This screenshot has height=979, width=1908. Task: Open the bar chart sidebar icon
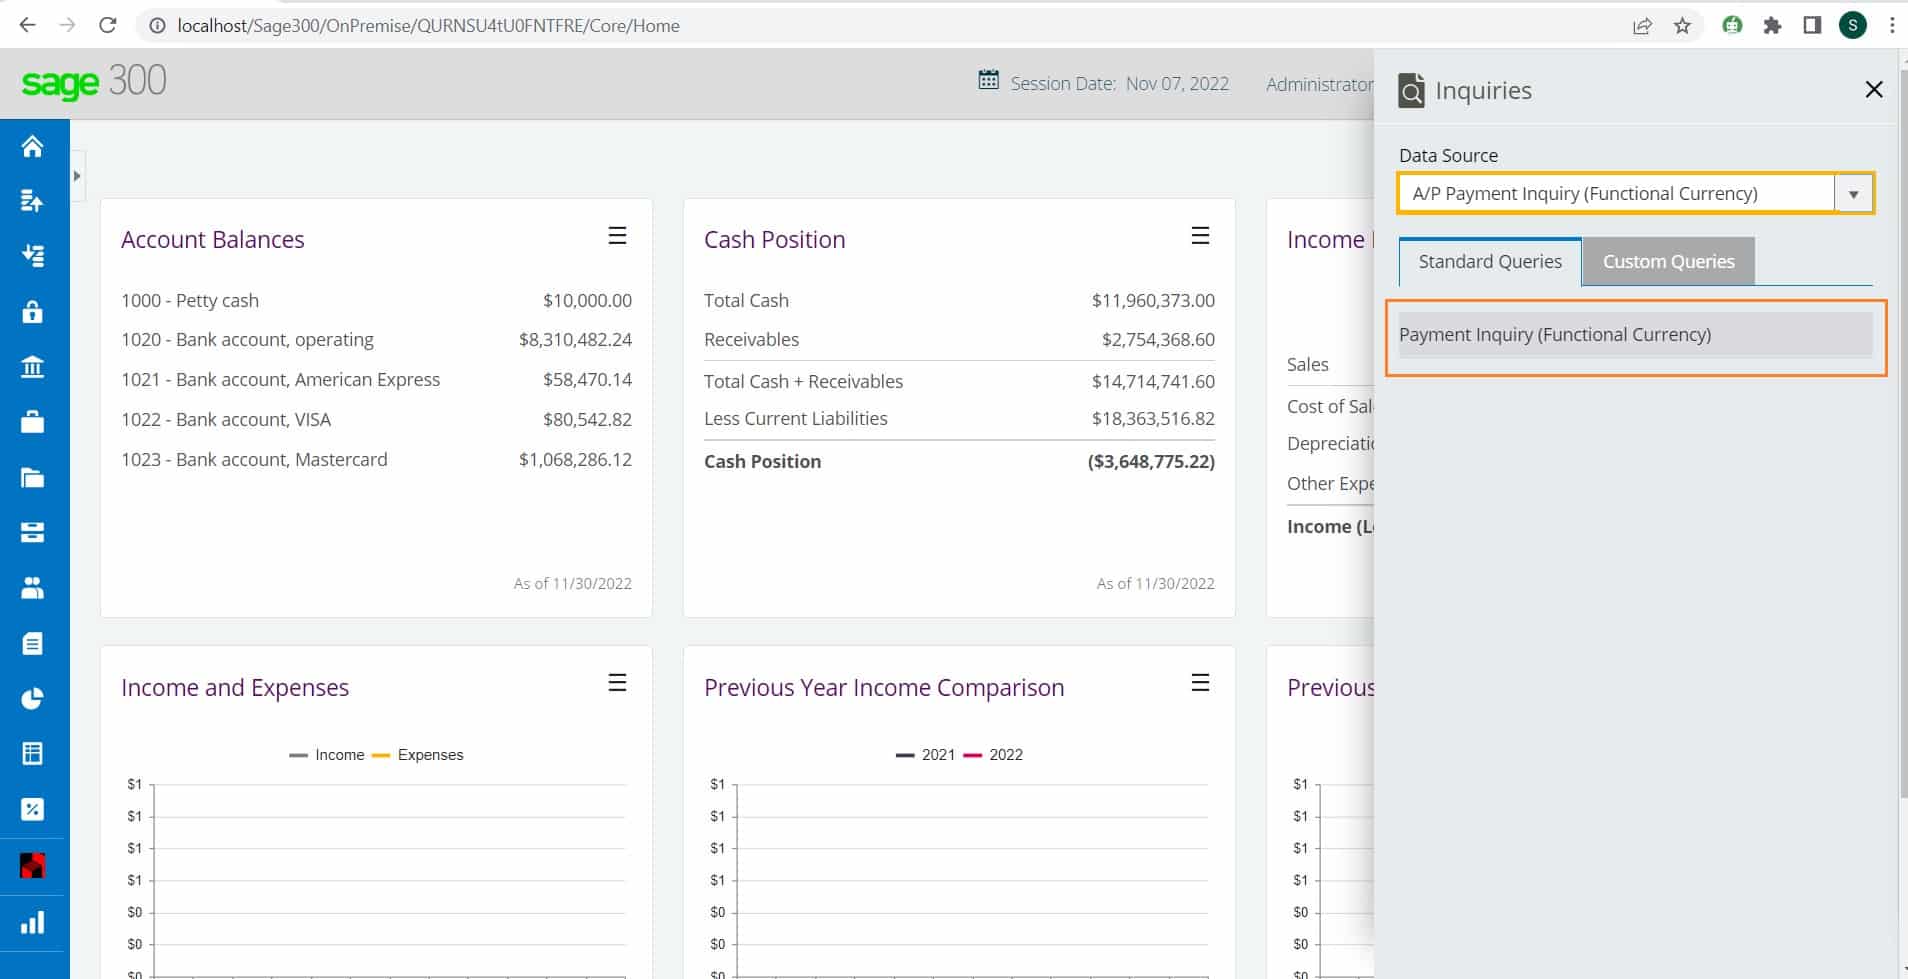(x=32, y=922)
